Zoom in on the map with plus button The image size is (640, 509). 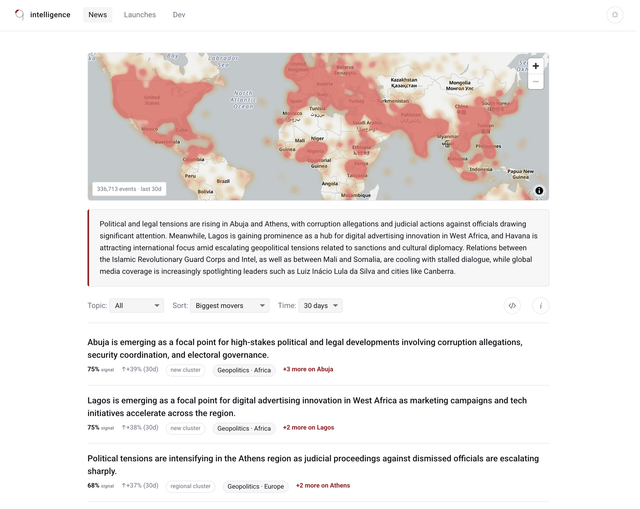pyautogui.click(x=536, y=66)
